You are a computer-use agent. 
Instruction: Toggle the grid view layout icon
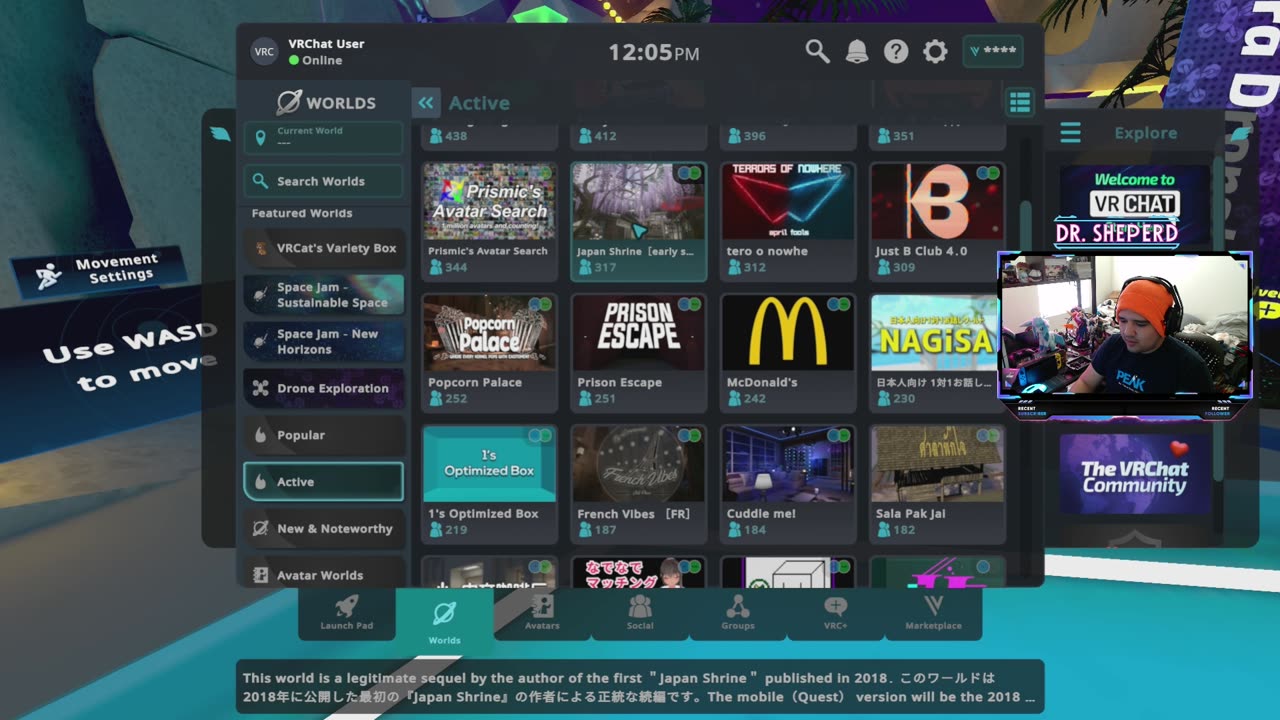[1019, 102]
